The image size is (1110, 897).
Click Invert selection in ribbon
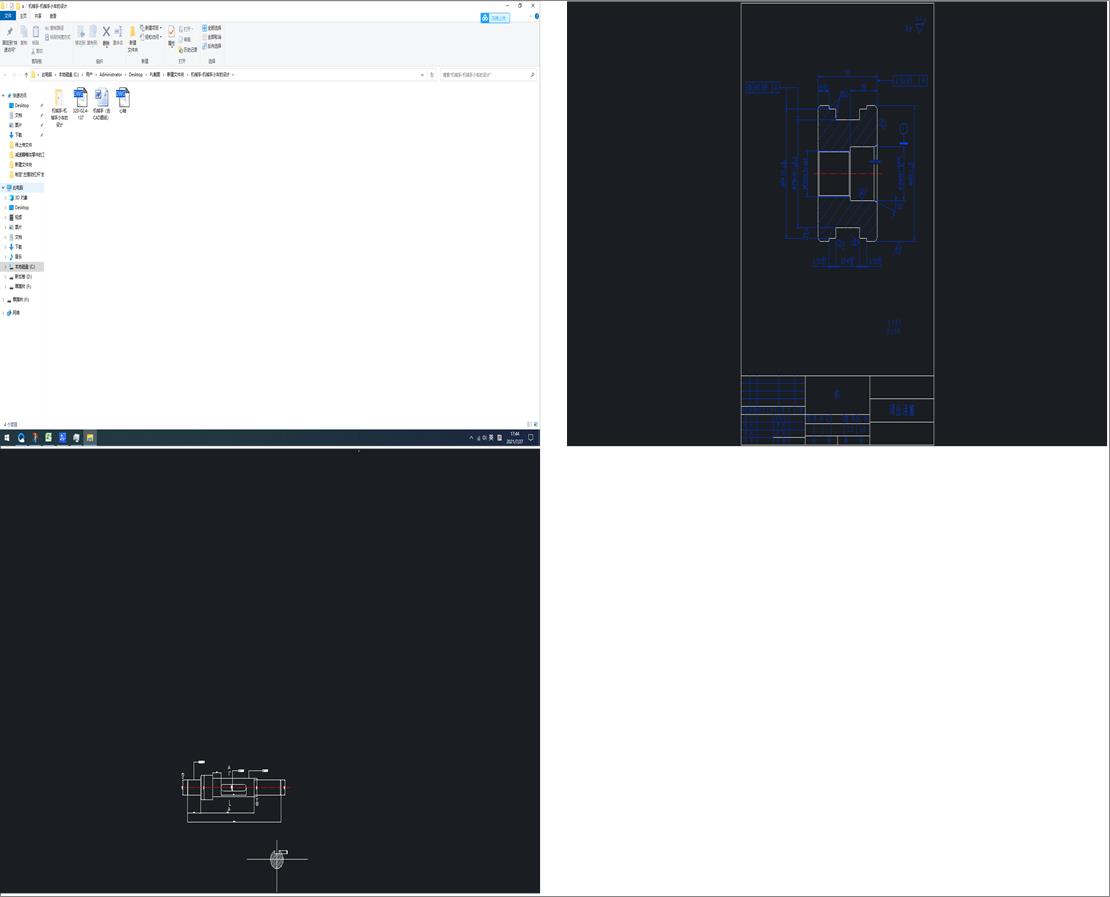[x=212, y=46]
